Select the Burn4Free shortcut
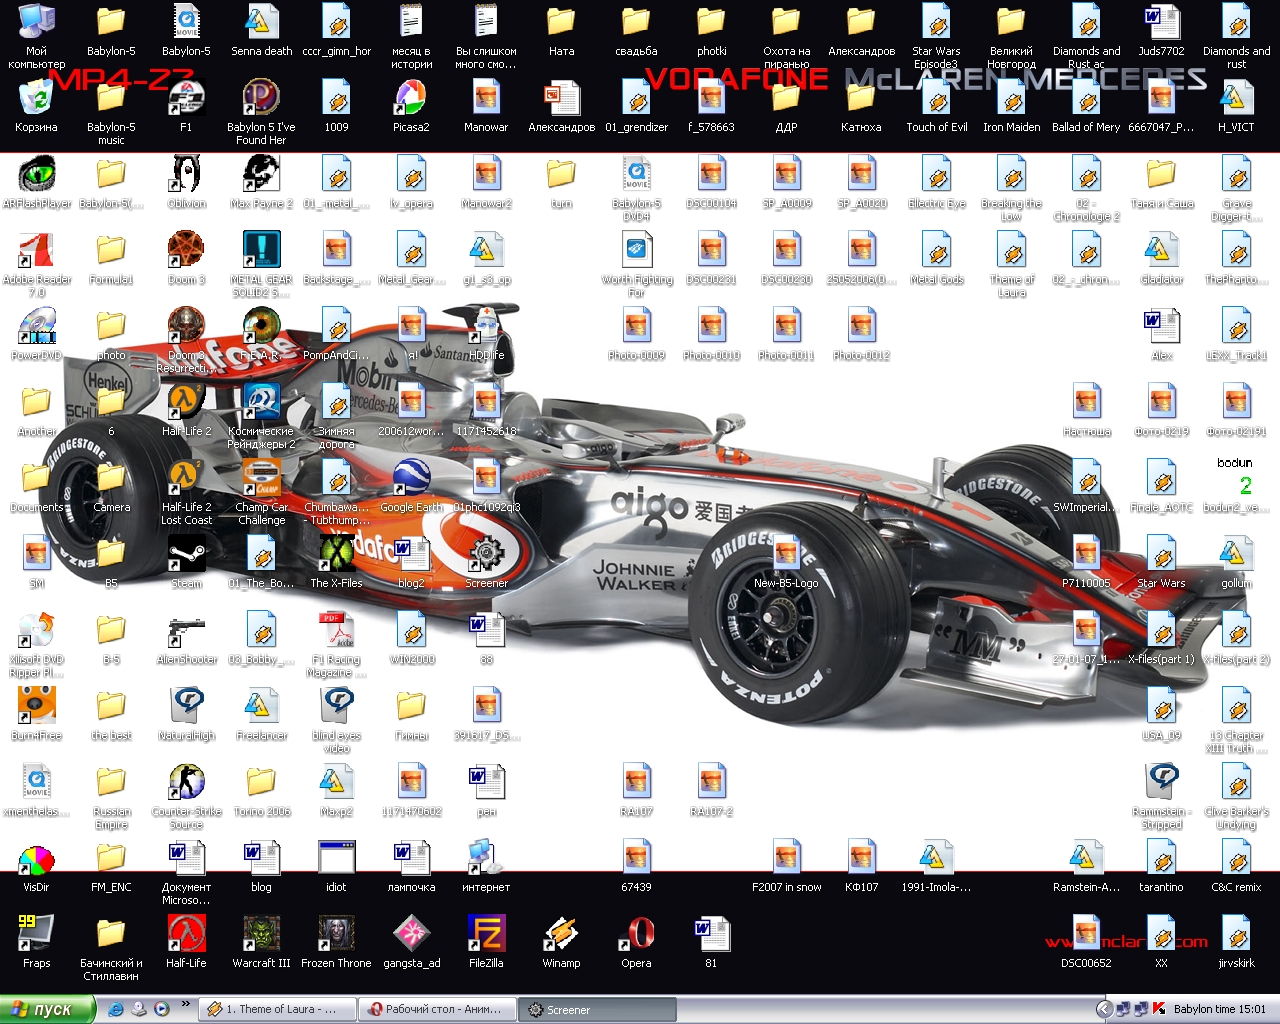 36,714
